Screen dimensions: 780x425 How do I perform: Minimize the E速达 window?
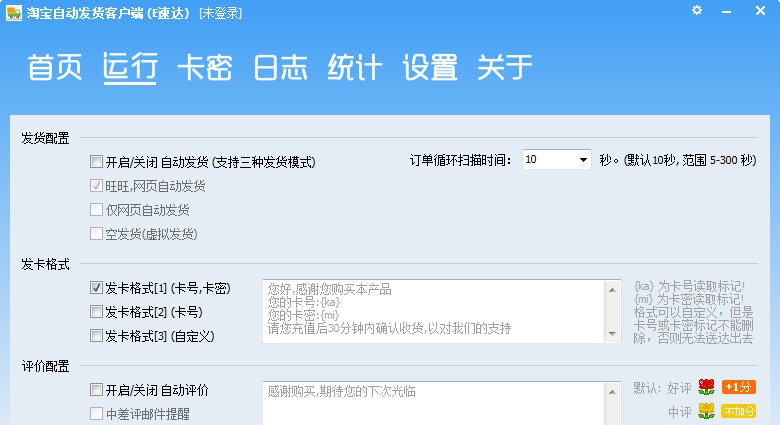726,11
